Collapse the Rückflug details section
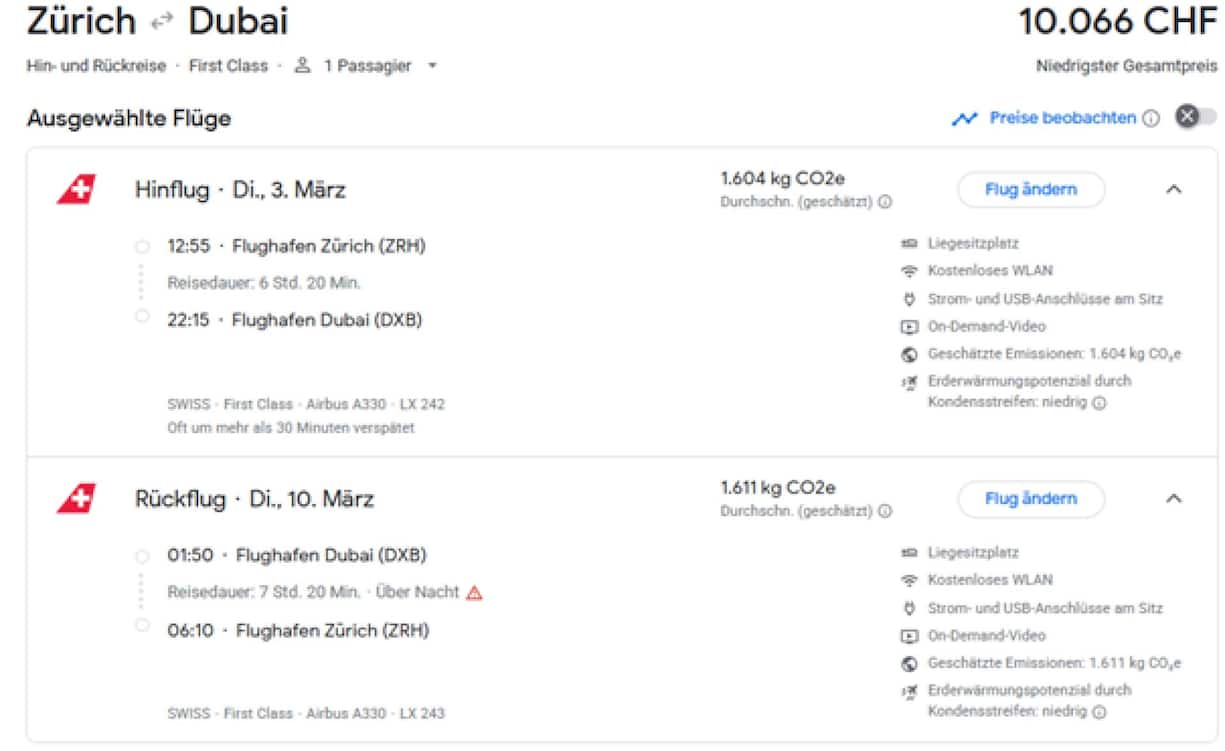The width and height of the screenshot is (1225, 751). click(x=1174, y=499)
